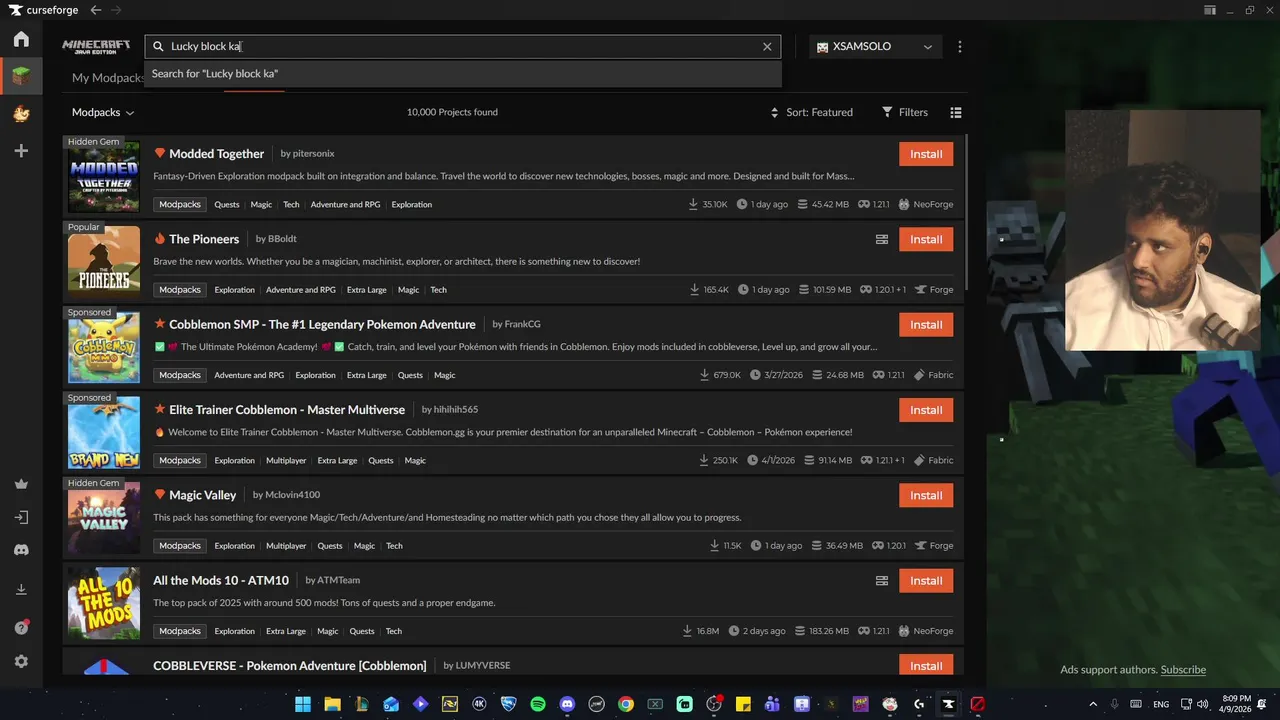Image resolution: width=1280 pixels, height=720 pixels.
Task: Install Modded Together modpack
Action: [x=926, y=154]
